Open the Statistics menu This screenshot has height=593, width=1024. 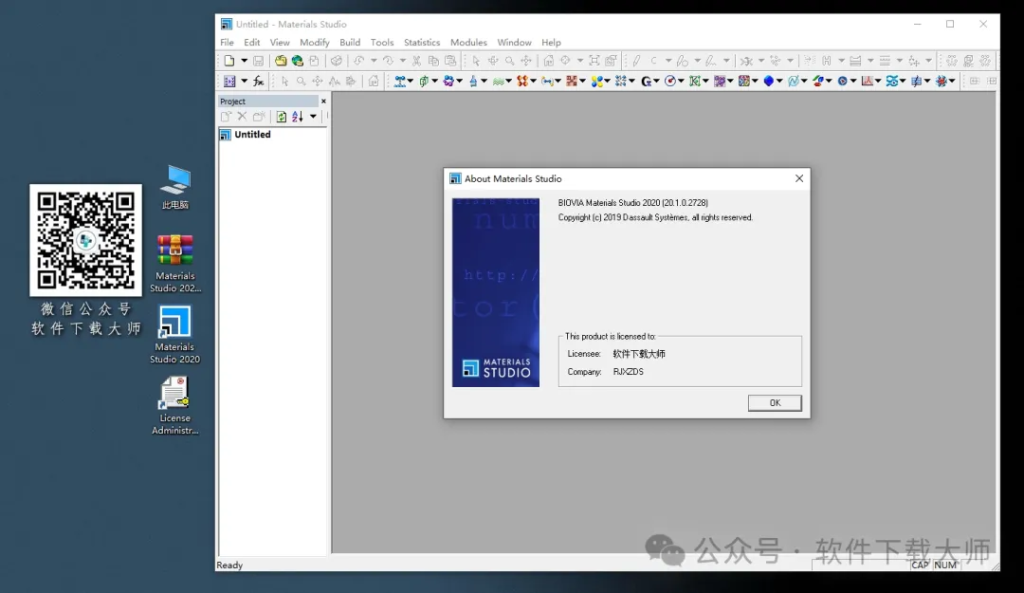[421, 43]
